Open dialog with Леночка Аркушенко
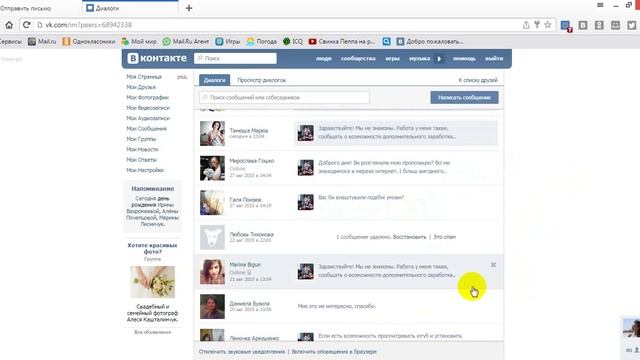Viewport: 640px width, 360px height. (x=349, y=333)
